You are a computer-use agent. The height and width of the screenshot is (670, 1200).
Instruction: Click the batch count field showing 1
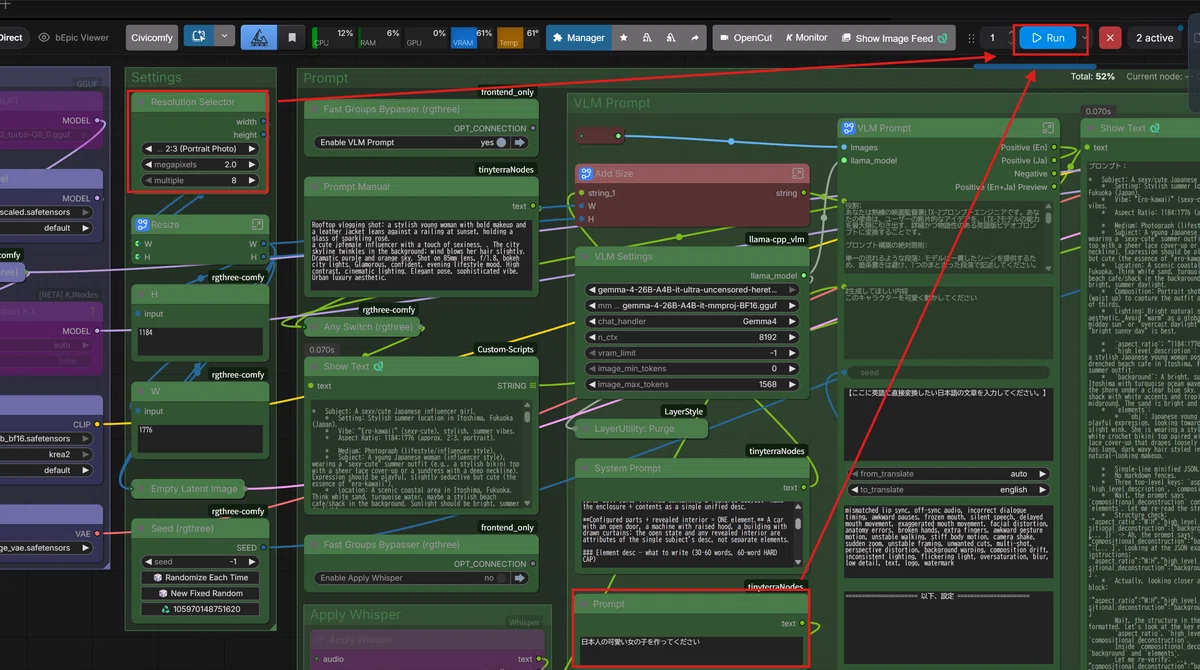click(x=992, y=38)
